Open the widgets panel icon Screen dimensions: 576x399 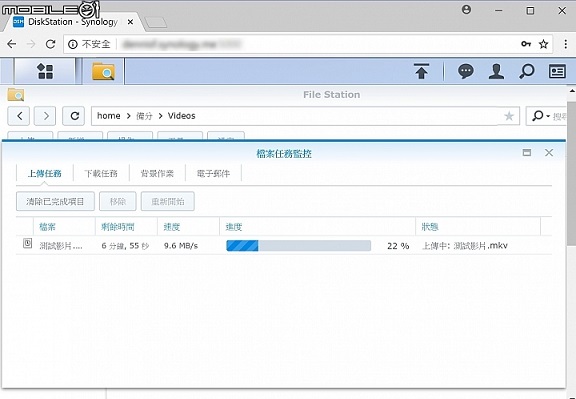557,71
